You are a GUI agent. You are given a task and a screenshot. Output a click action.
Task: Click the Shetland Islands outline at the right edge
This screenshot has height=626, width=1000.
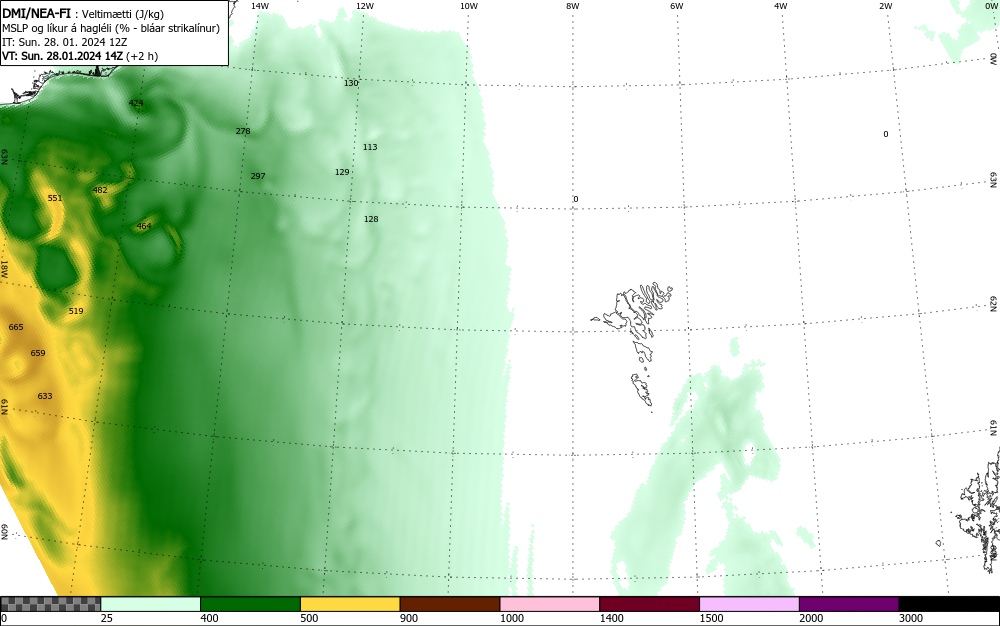[979, 510]
